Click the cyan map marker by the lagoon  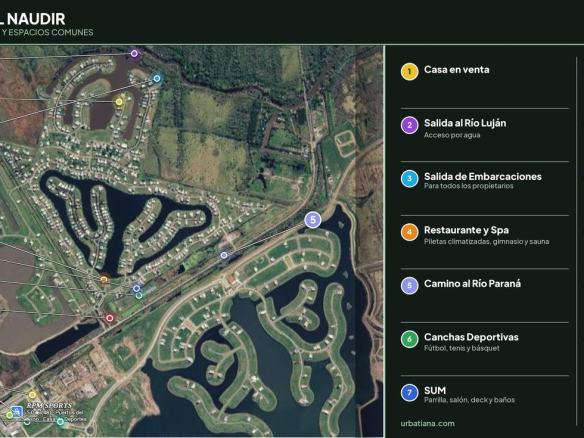click(157, 79)
